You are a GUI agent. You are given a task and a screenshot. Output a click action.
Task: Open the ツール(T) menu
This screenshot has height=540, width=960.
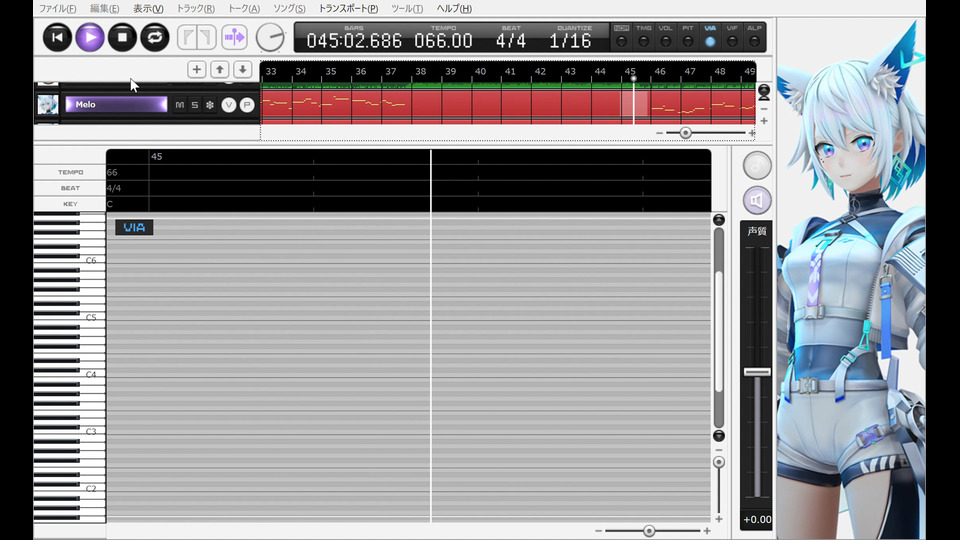point(407,9)
